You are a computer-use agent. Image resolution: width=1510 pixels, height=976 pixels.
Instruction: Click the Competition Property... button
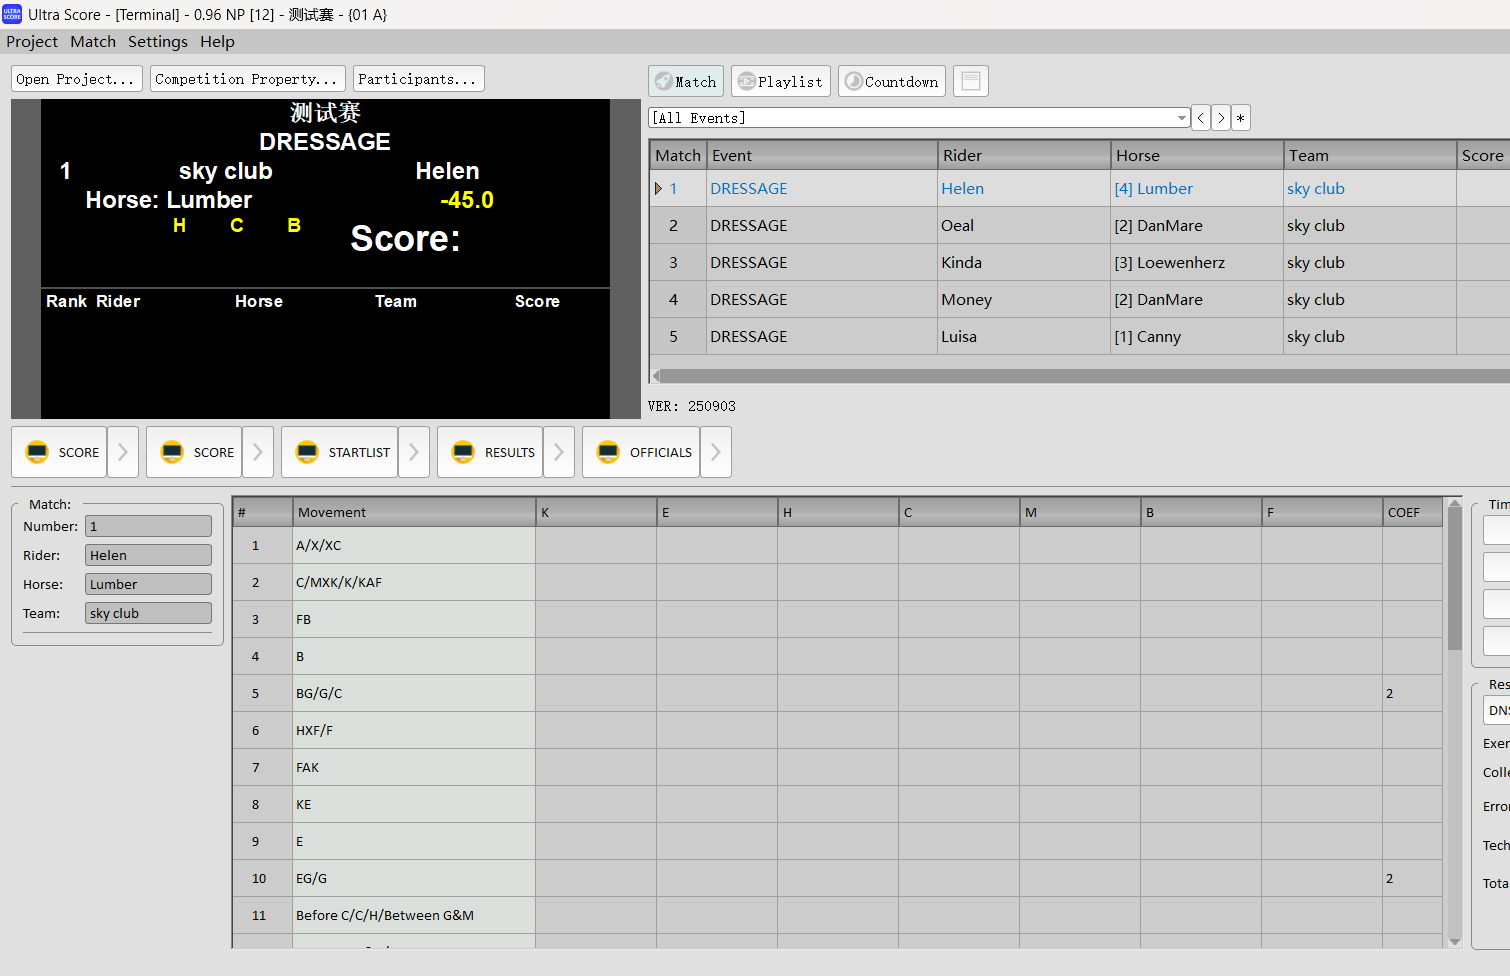coord(247,79)
